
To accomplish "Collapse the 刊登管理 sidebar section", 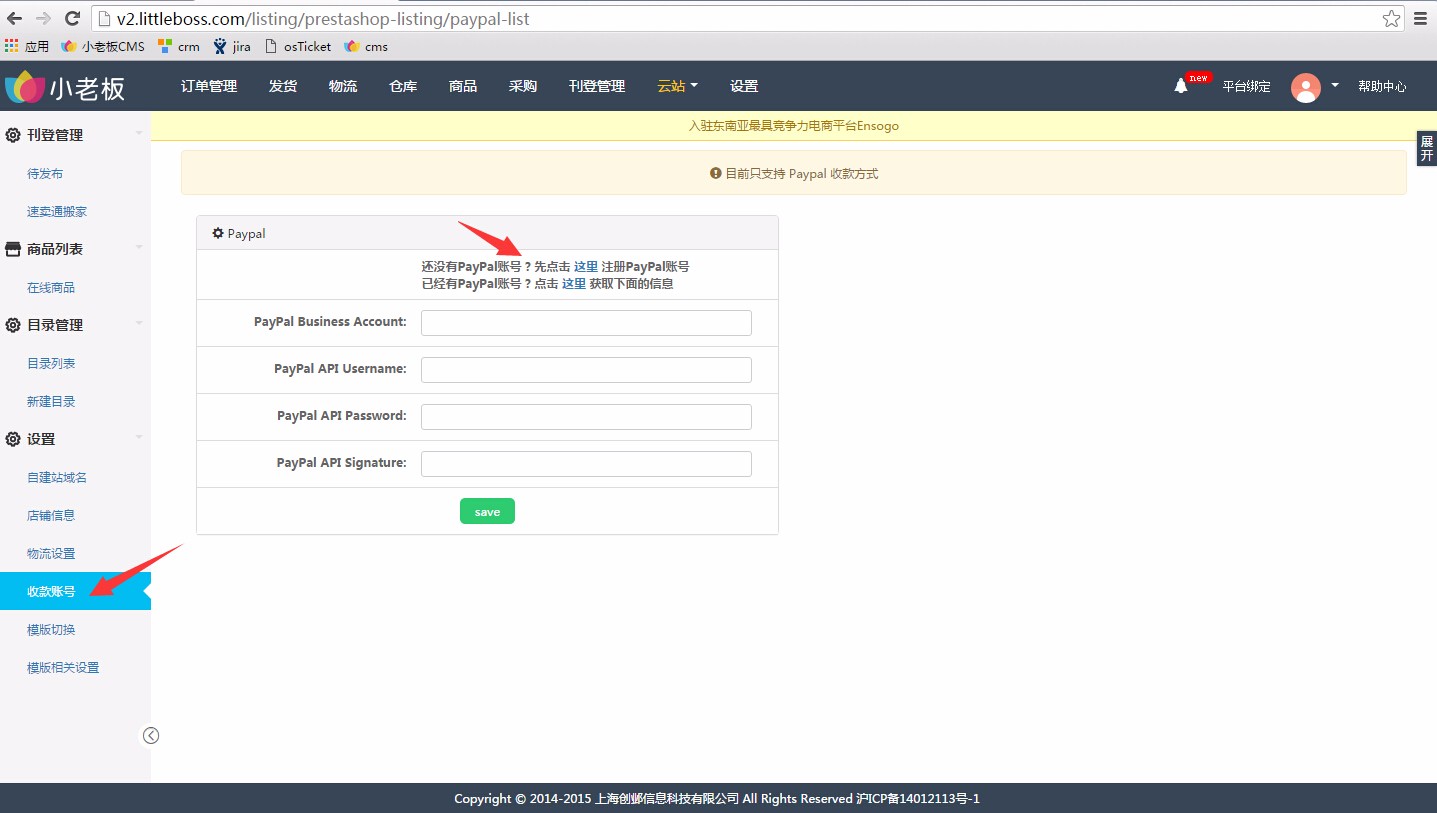I will 139,134.
